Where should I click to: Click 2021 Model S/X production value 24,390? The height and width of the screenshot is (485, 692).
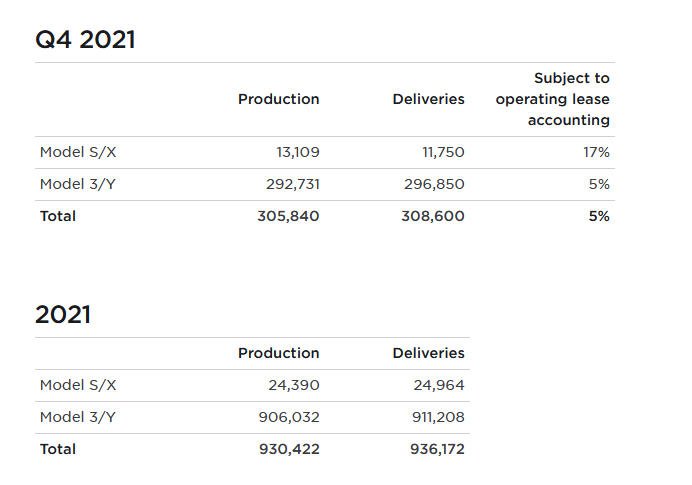pos(293,385)
